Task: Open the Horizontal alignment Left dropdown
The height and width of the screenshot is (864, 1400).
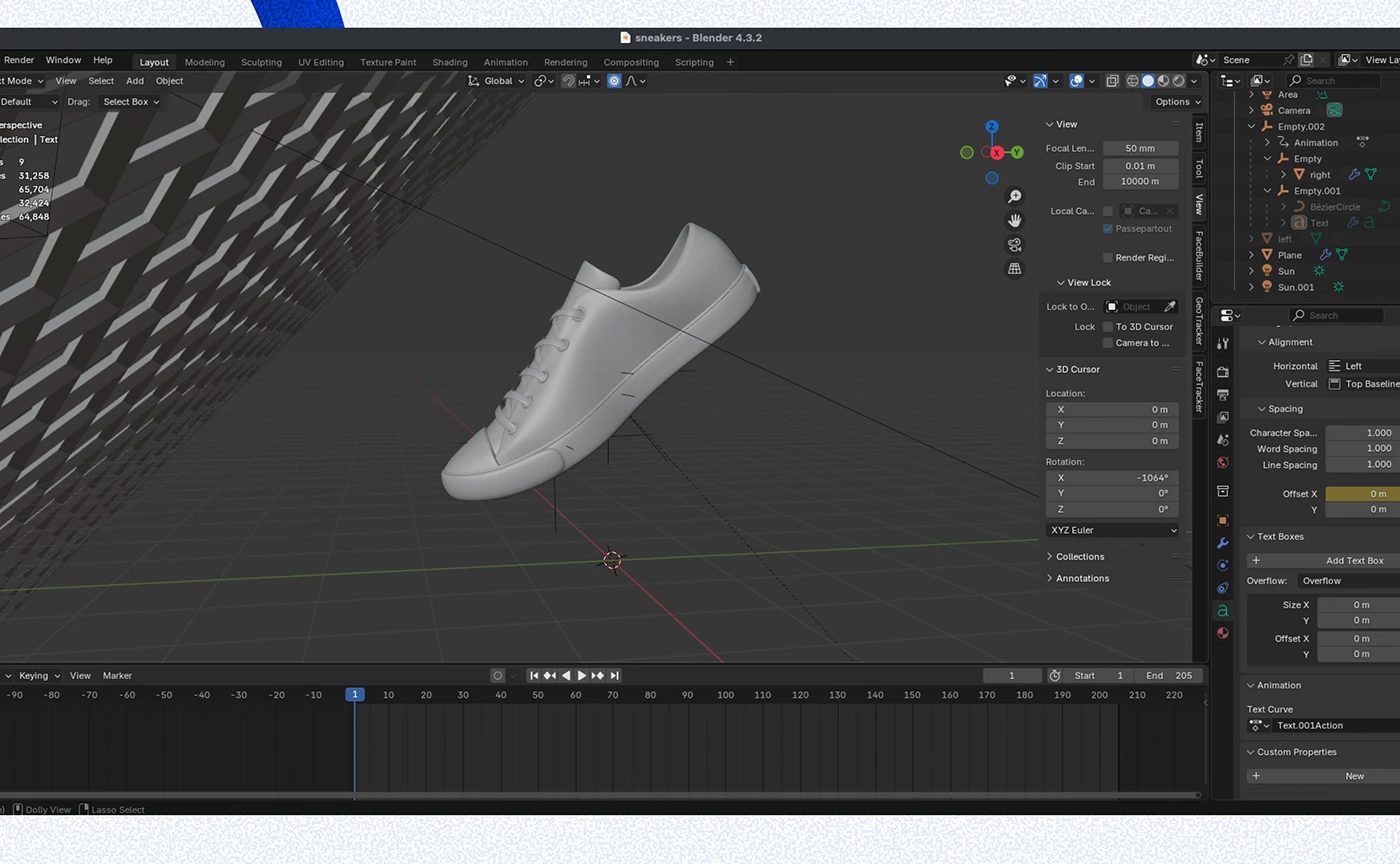Action: [1363, 366]
